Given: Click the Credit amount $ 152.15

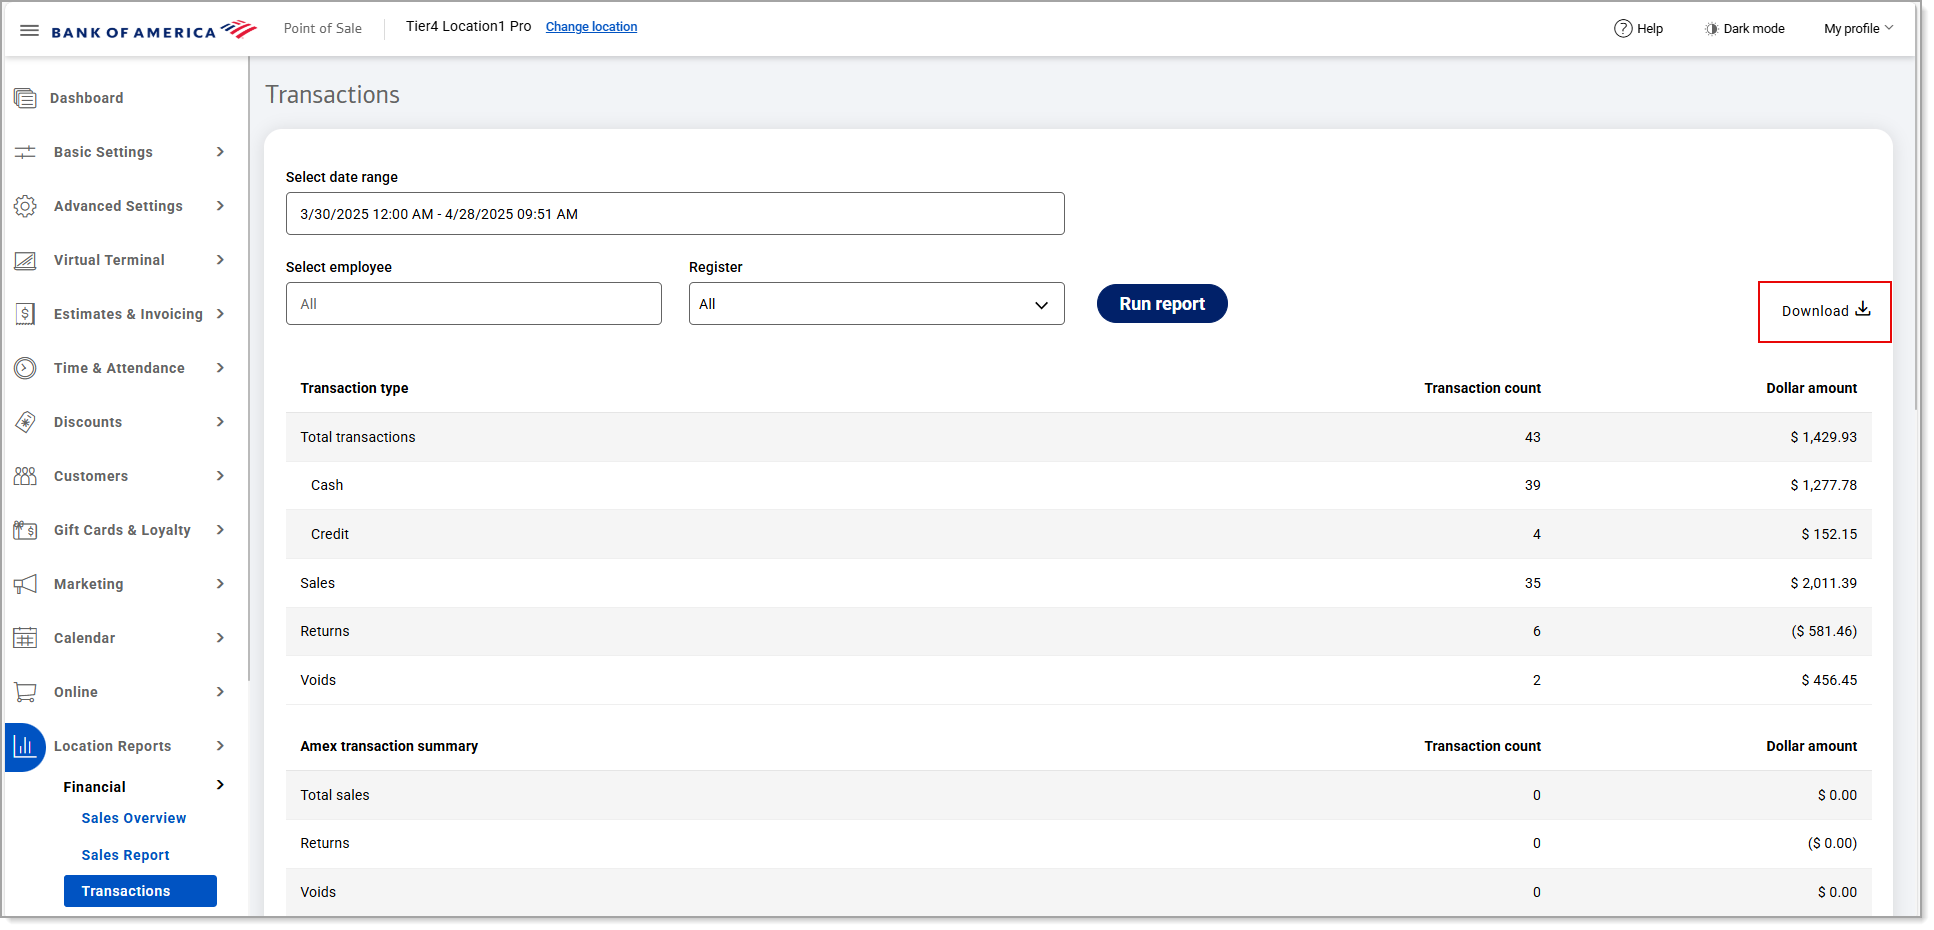Looking at the screenshot, I should 1829,534.
